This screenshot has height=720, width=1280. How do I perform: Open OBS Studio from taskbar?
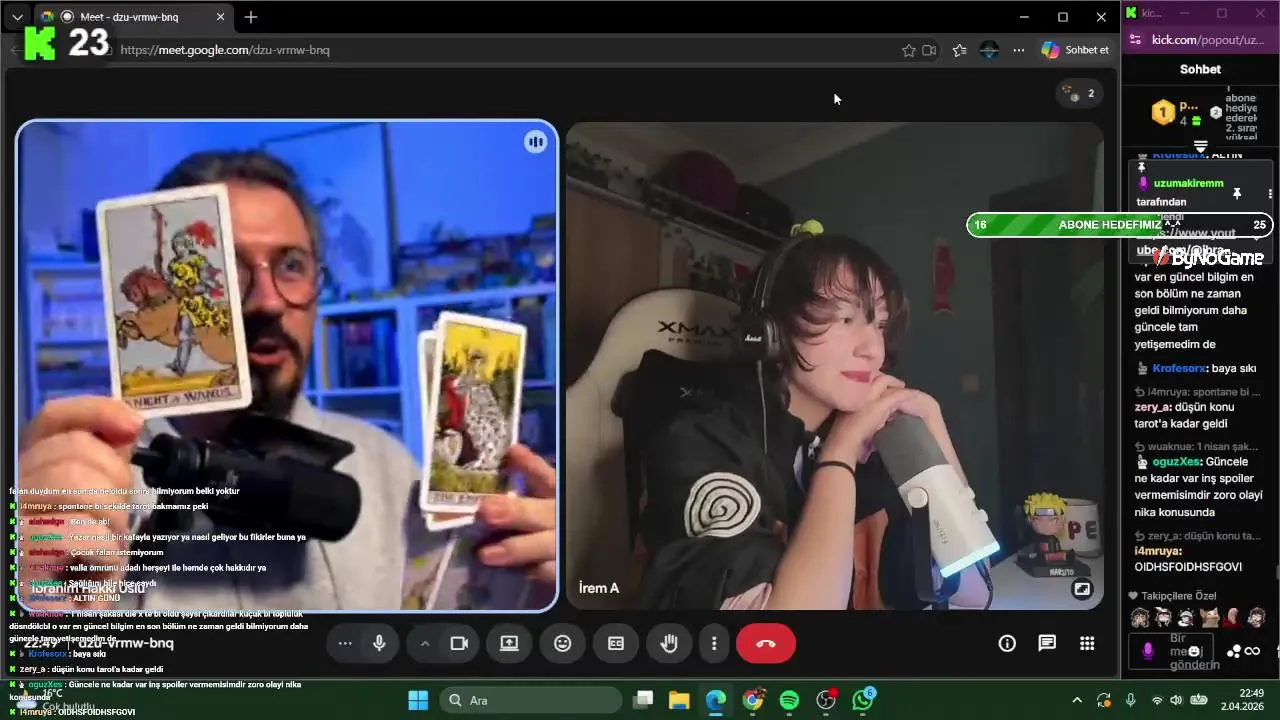[x=826, y=700]
